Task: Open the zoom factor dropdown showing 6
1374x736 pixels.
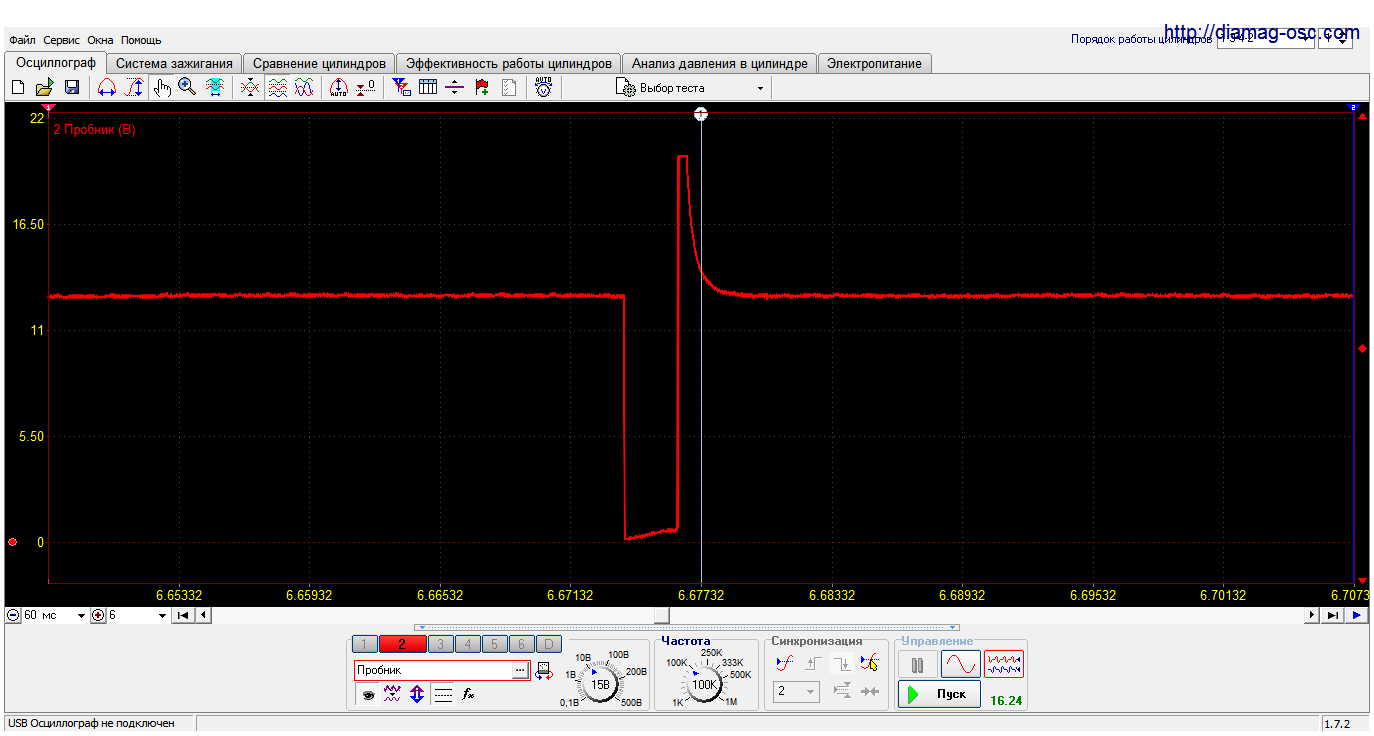Action: tap(137, 616)
